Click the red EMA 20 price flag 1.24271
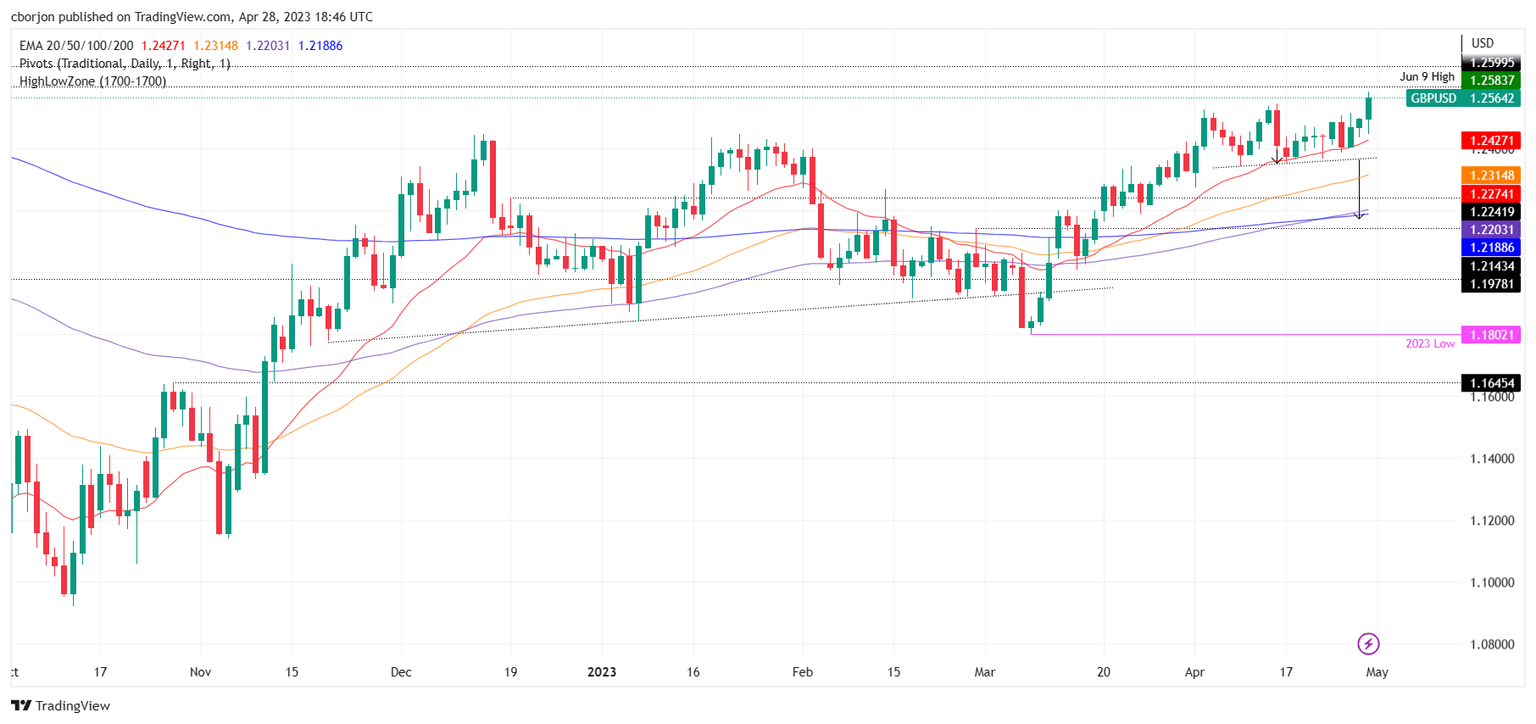 1491,140
